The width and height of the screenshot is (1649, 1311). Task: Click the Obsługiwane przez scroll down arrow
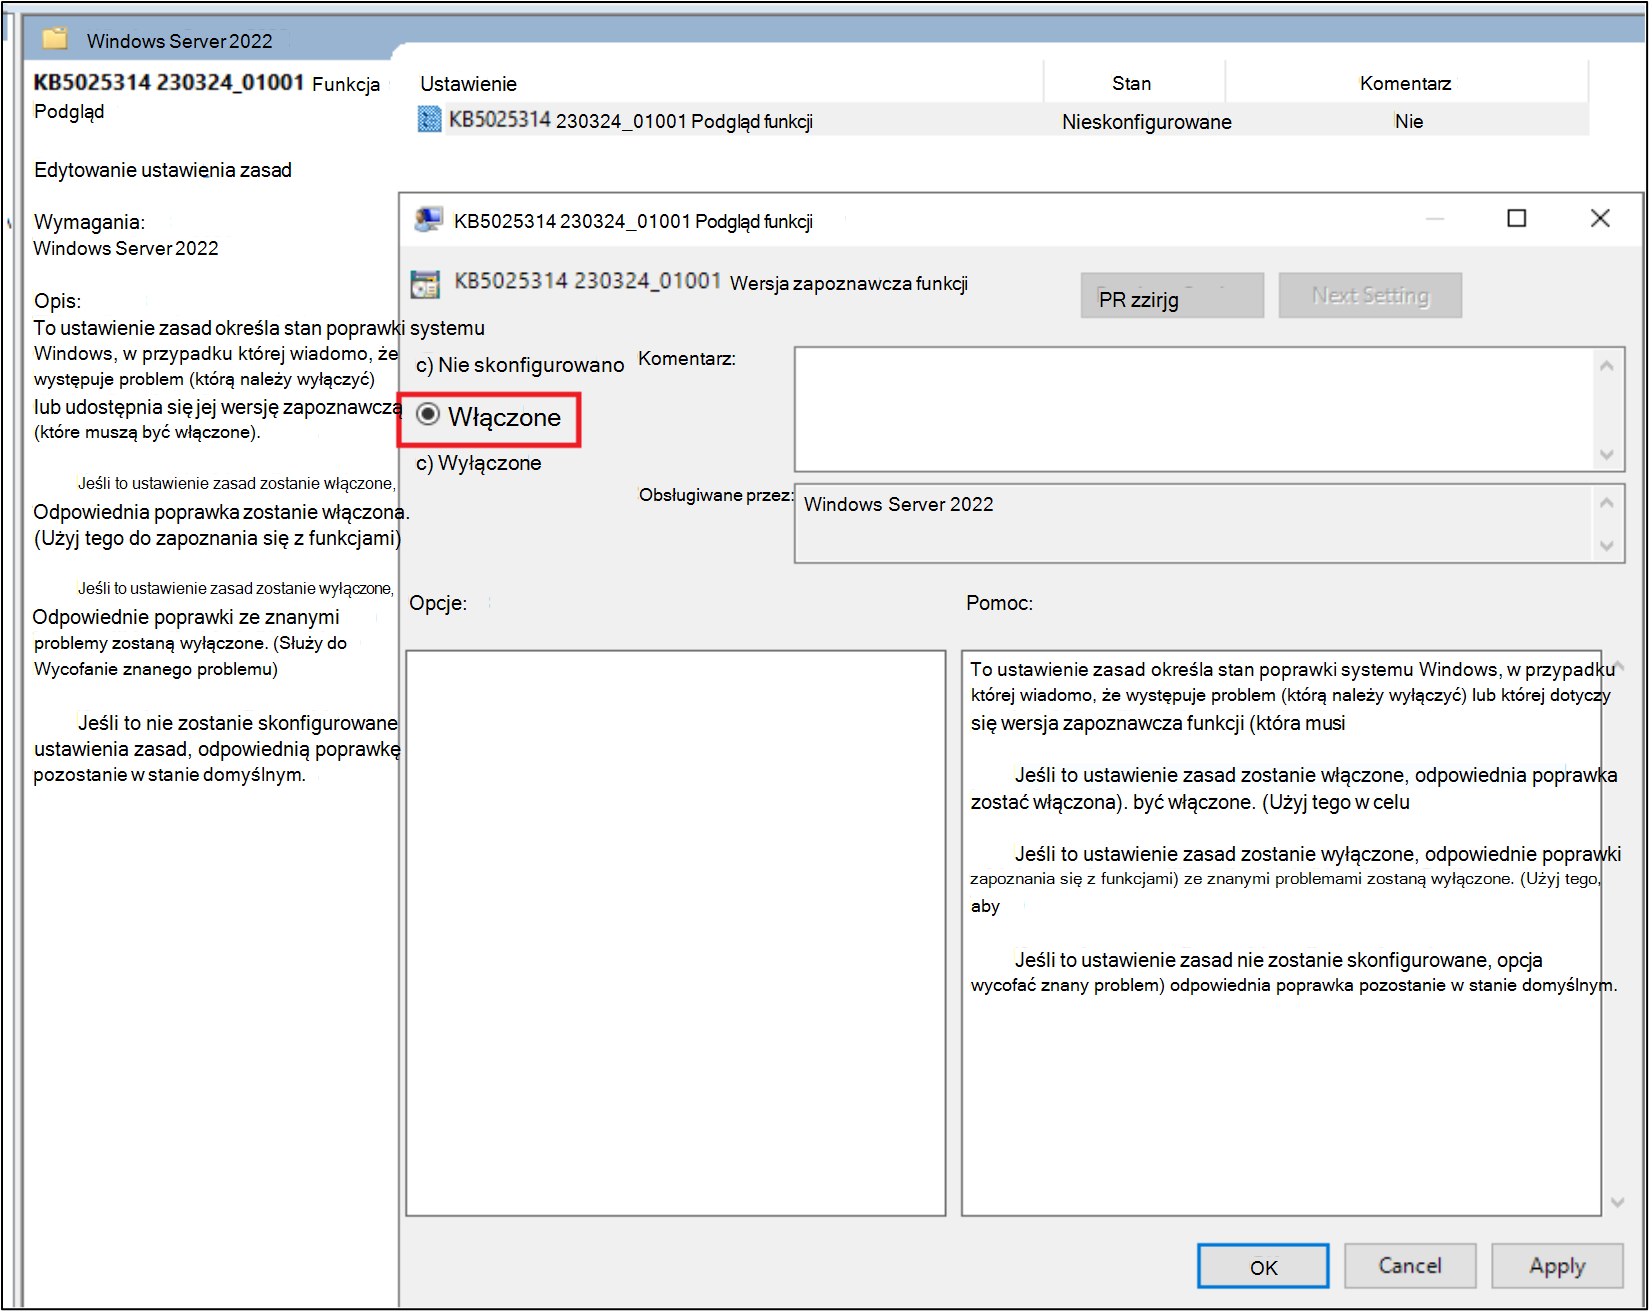pyautogui.click(x=1607, y=546)
